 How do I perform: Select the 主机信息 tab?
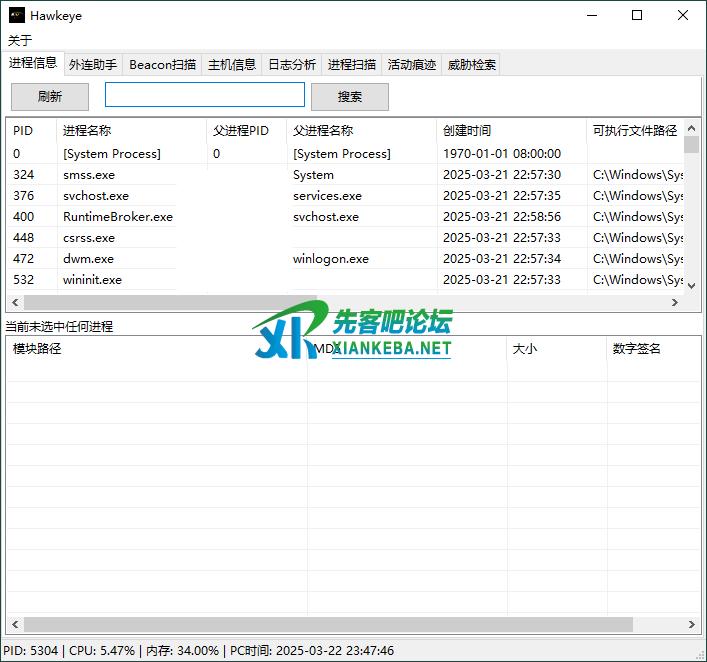[232, 65]
